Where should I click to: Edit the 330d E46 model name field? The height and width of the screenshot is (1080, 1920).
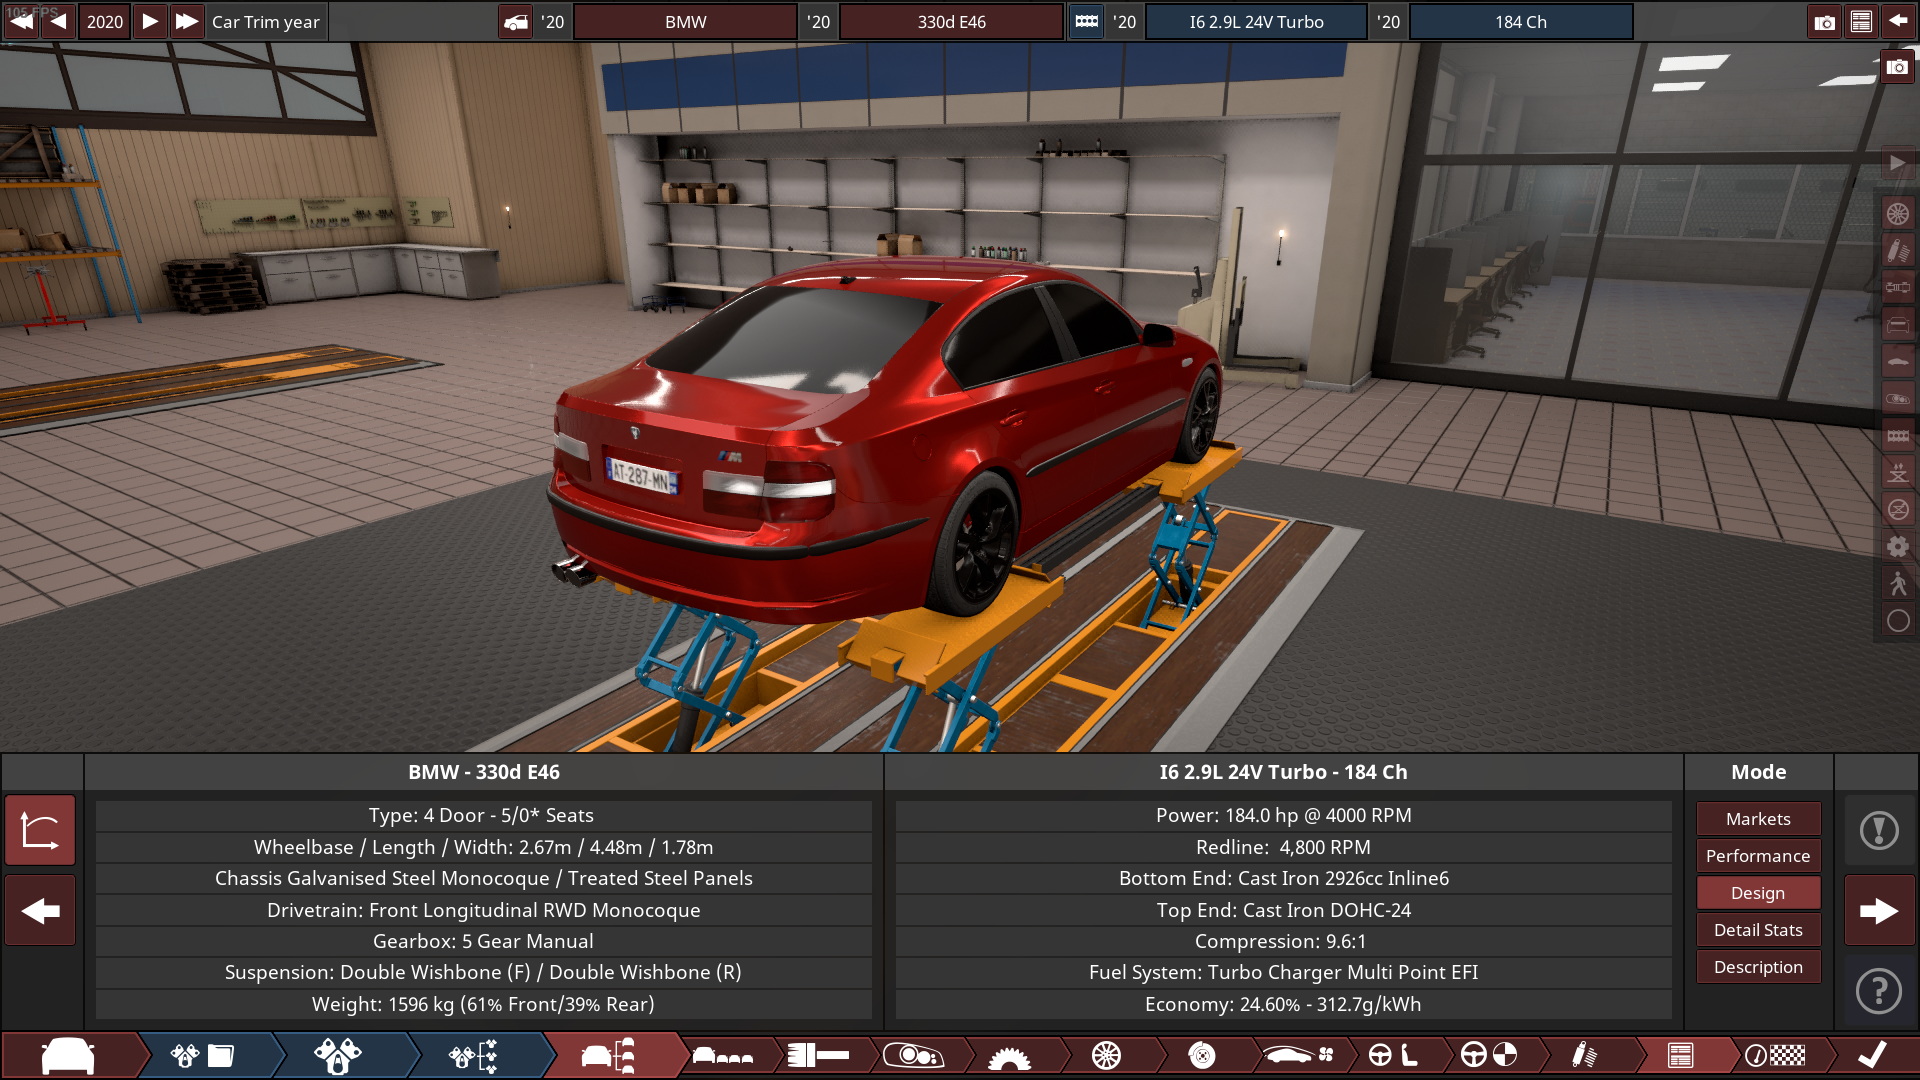point(951,21)
